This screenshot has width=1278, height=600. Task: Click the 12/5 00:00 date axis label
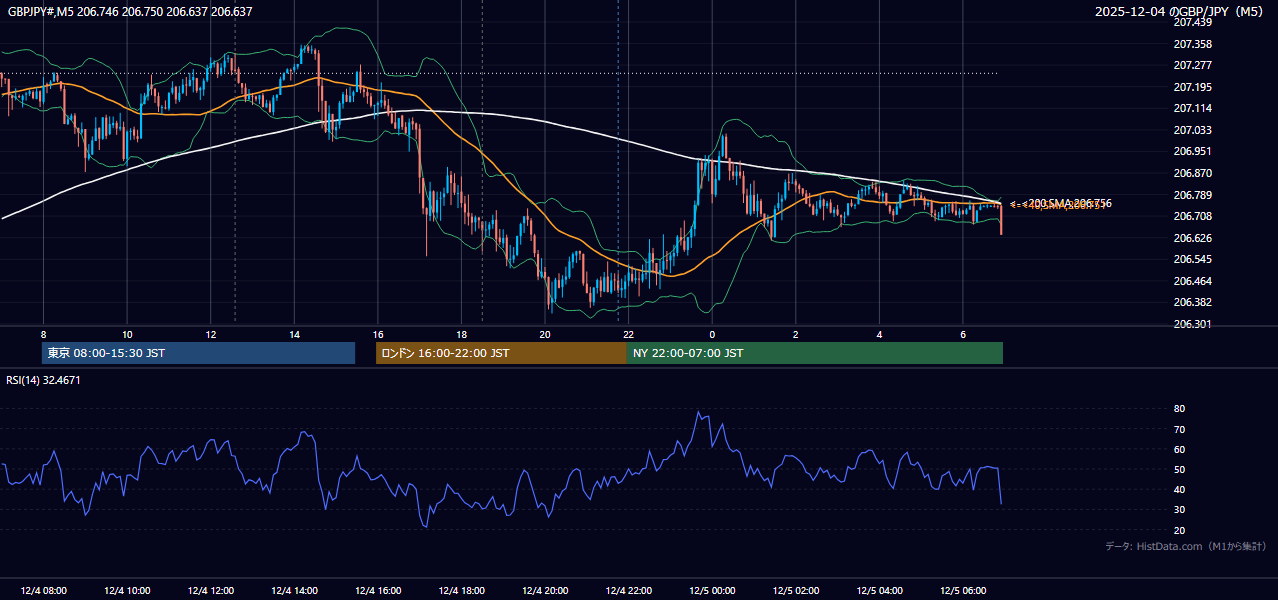pyautogui.click(x=712, y=590)
